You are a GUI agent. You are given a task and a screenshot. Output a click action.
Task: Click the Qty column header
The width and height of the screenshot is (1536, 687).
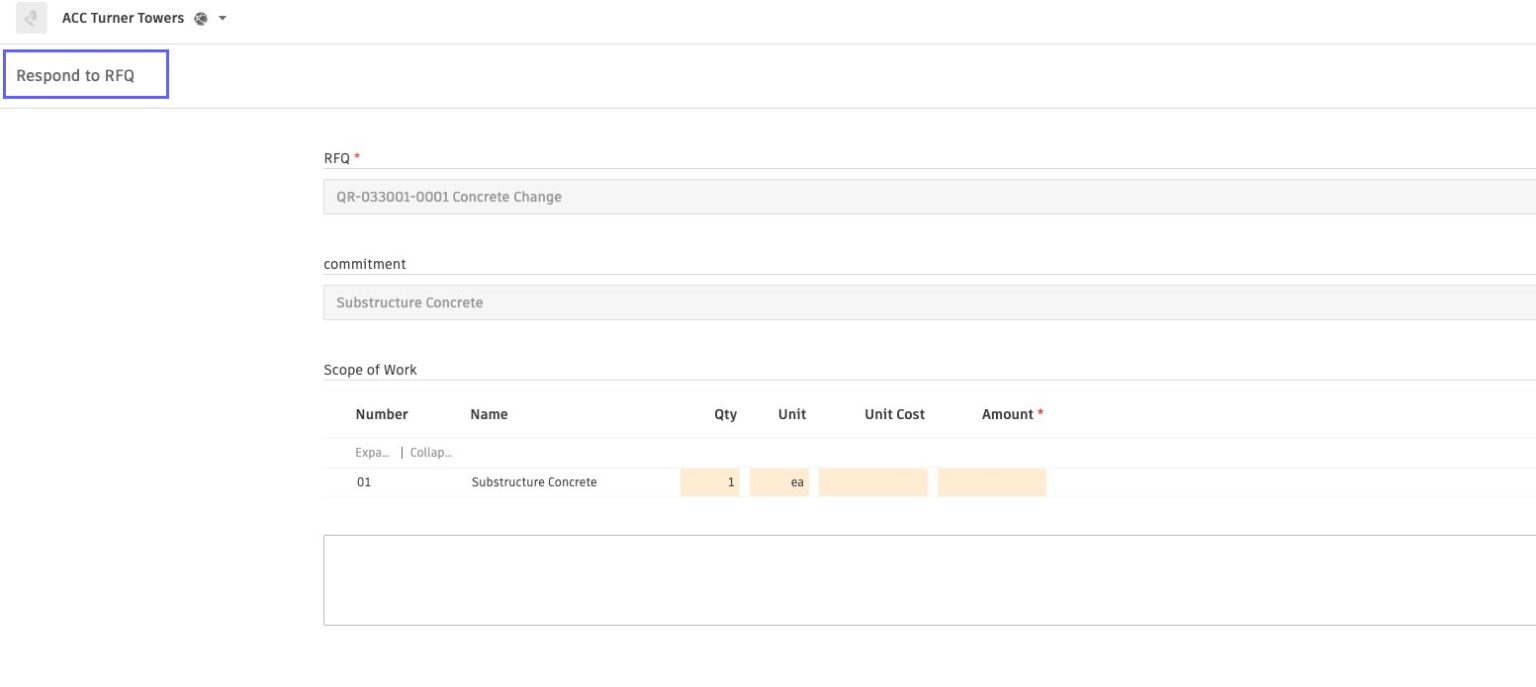tap(725, 414)
